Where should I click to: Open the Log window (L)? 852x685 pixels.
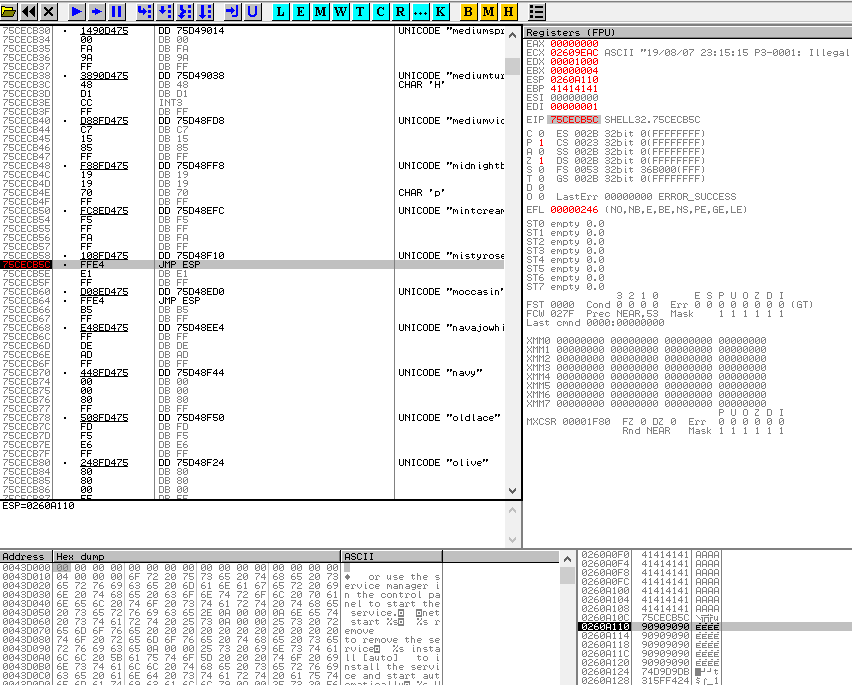pyautogui.click(x=280, y=11)
